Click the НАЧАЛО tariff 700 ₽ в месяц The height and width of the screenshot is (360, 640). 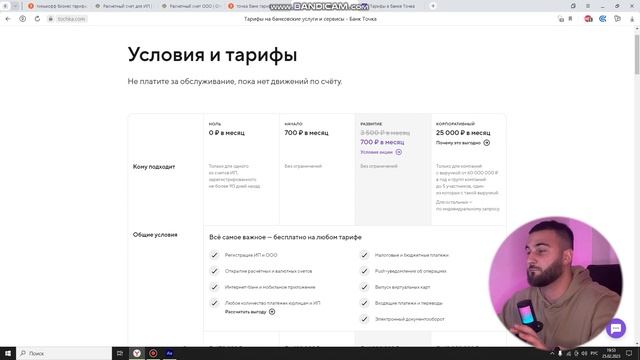[306, 133]
